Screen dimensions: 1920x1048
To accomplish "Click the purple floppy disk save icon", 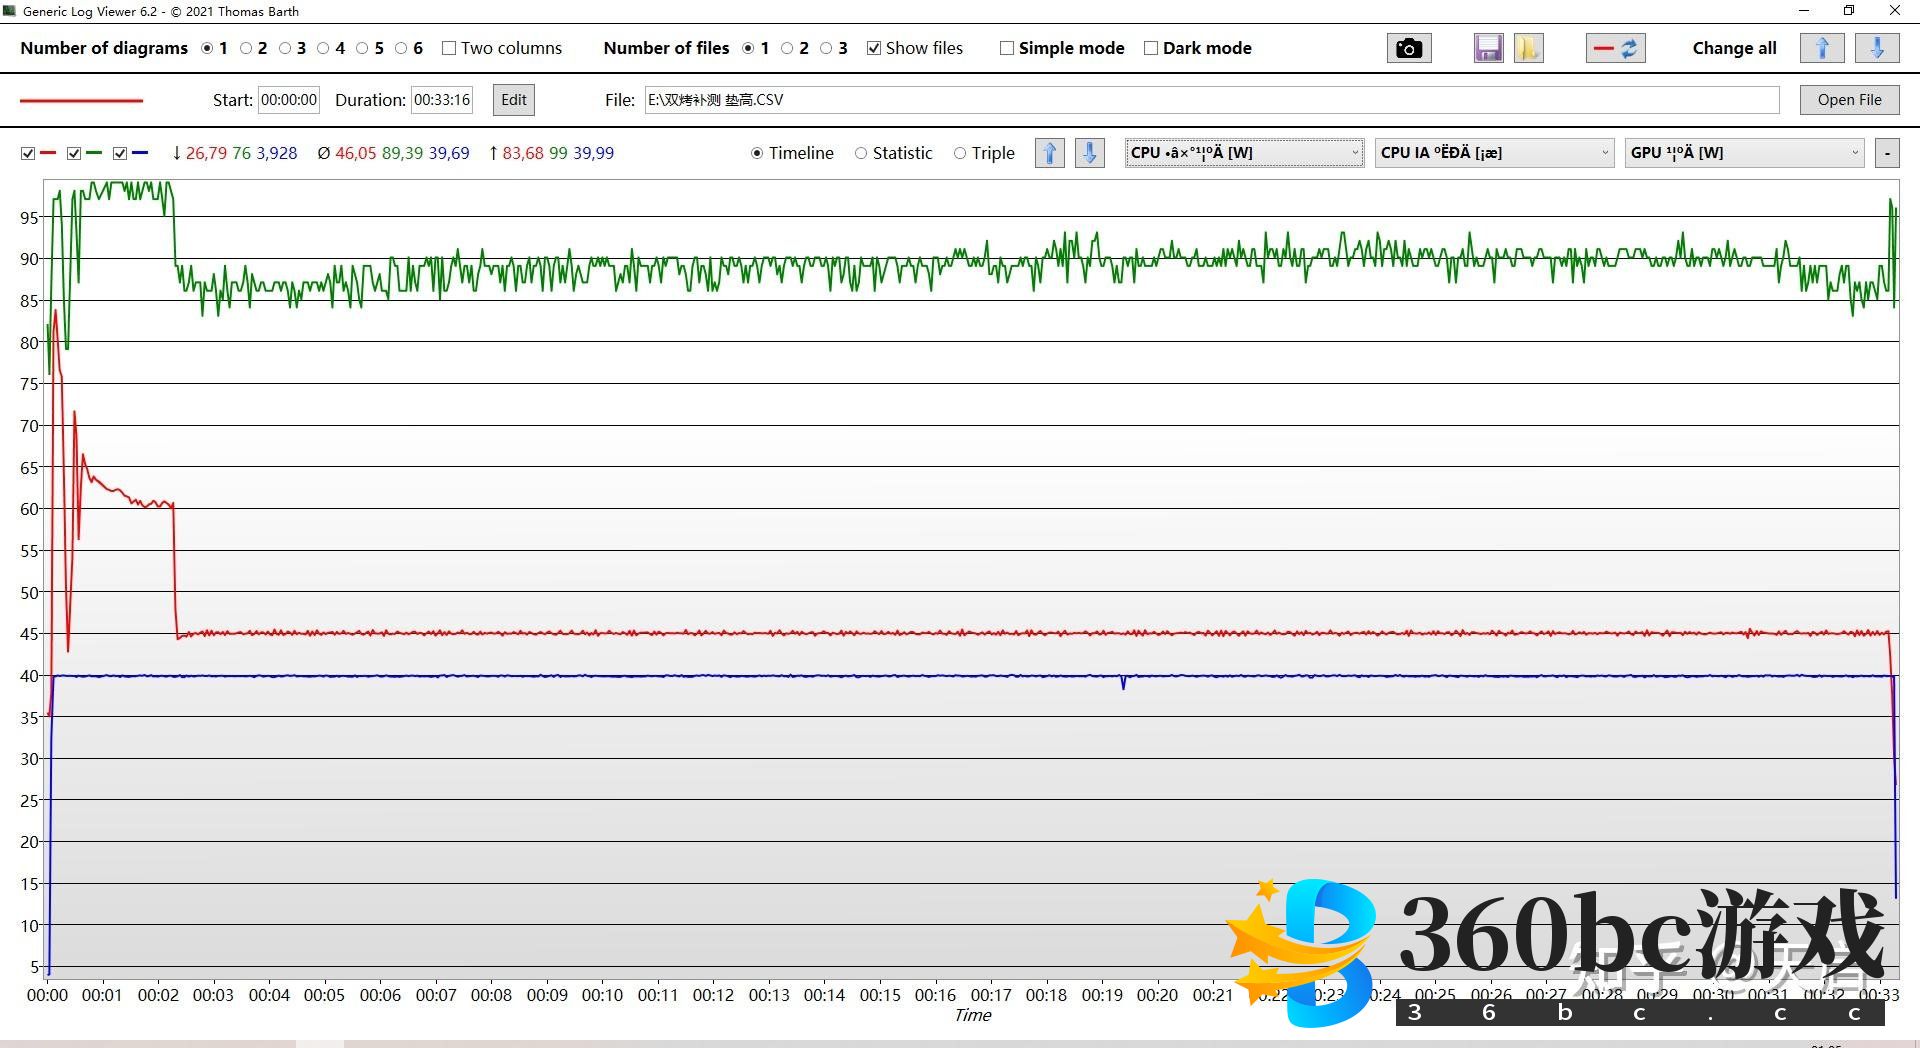I will click(x=1488, y=48).
